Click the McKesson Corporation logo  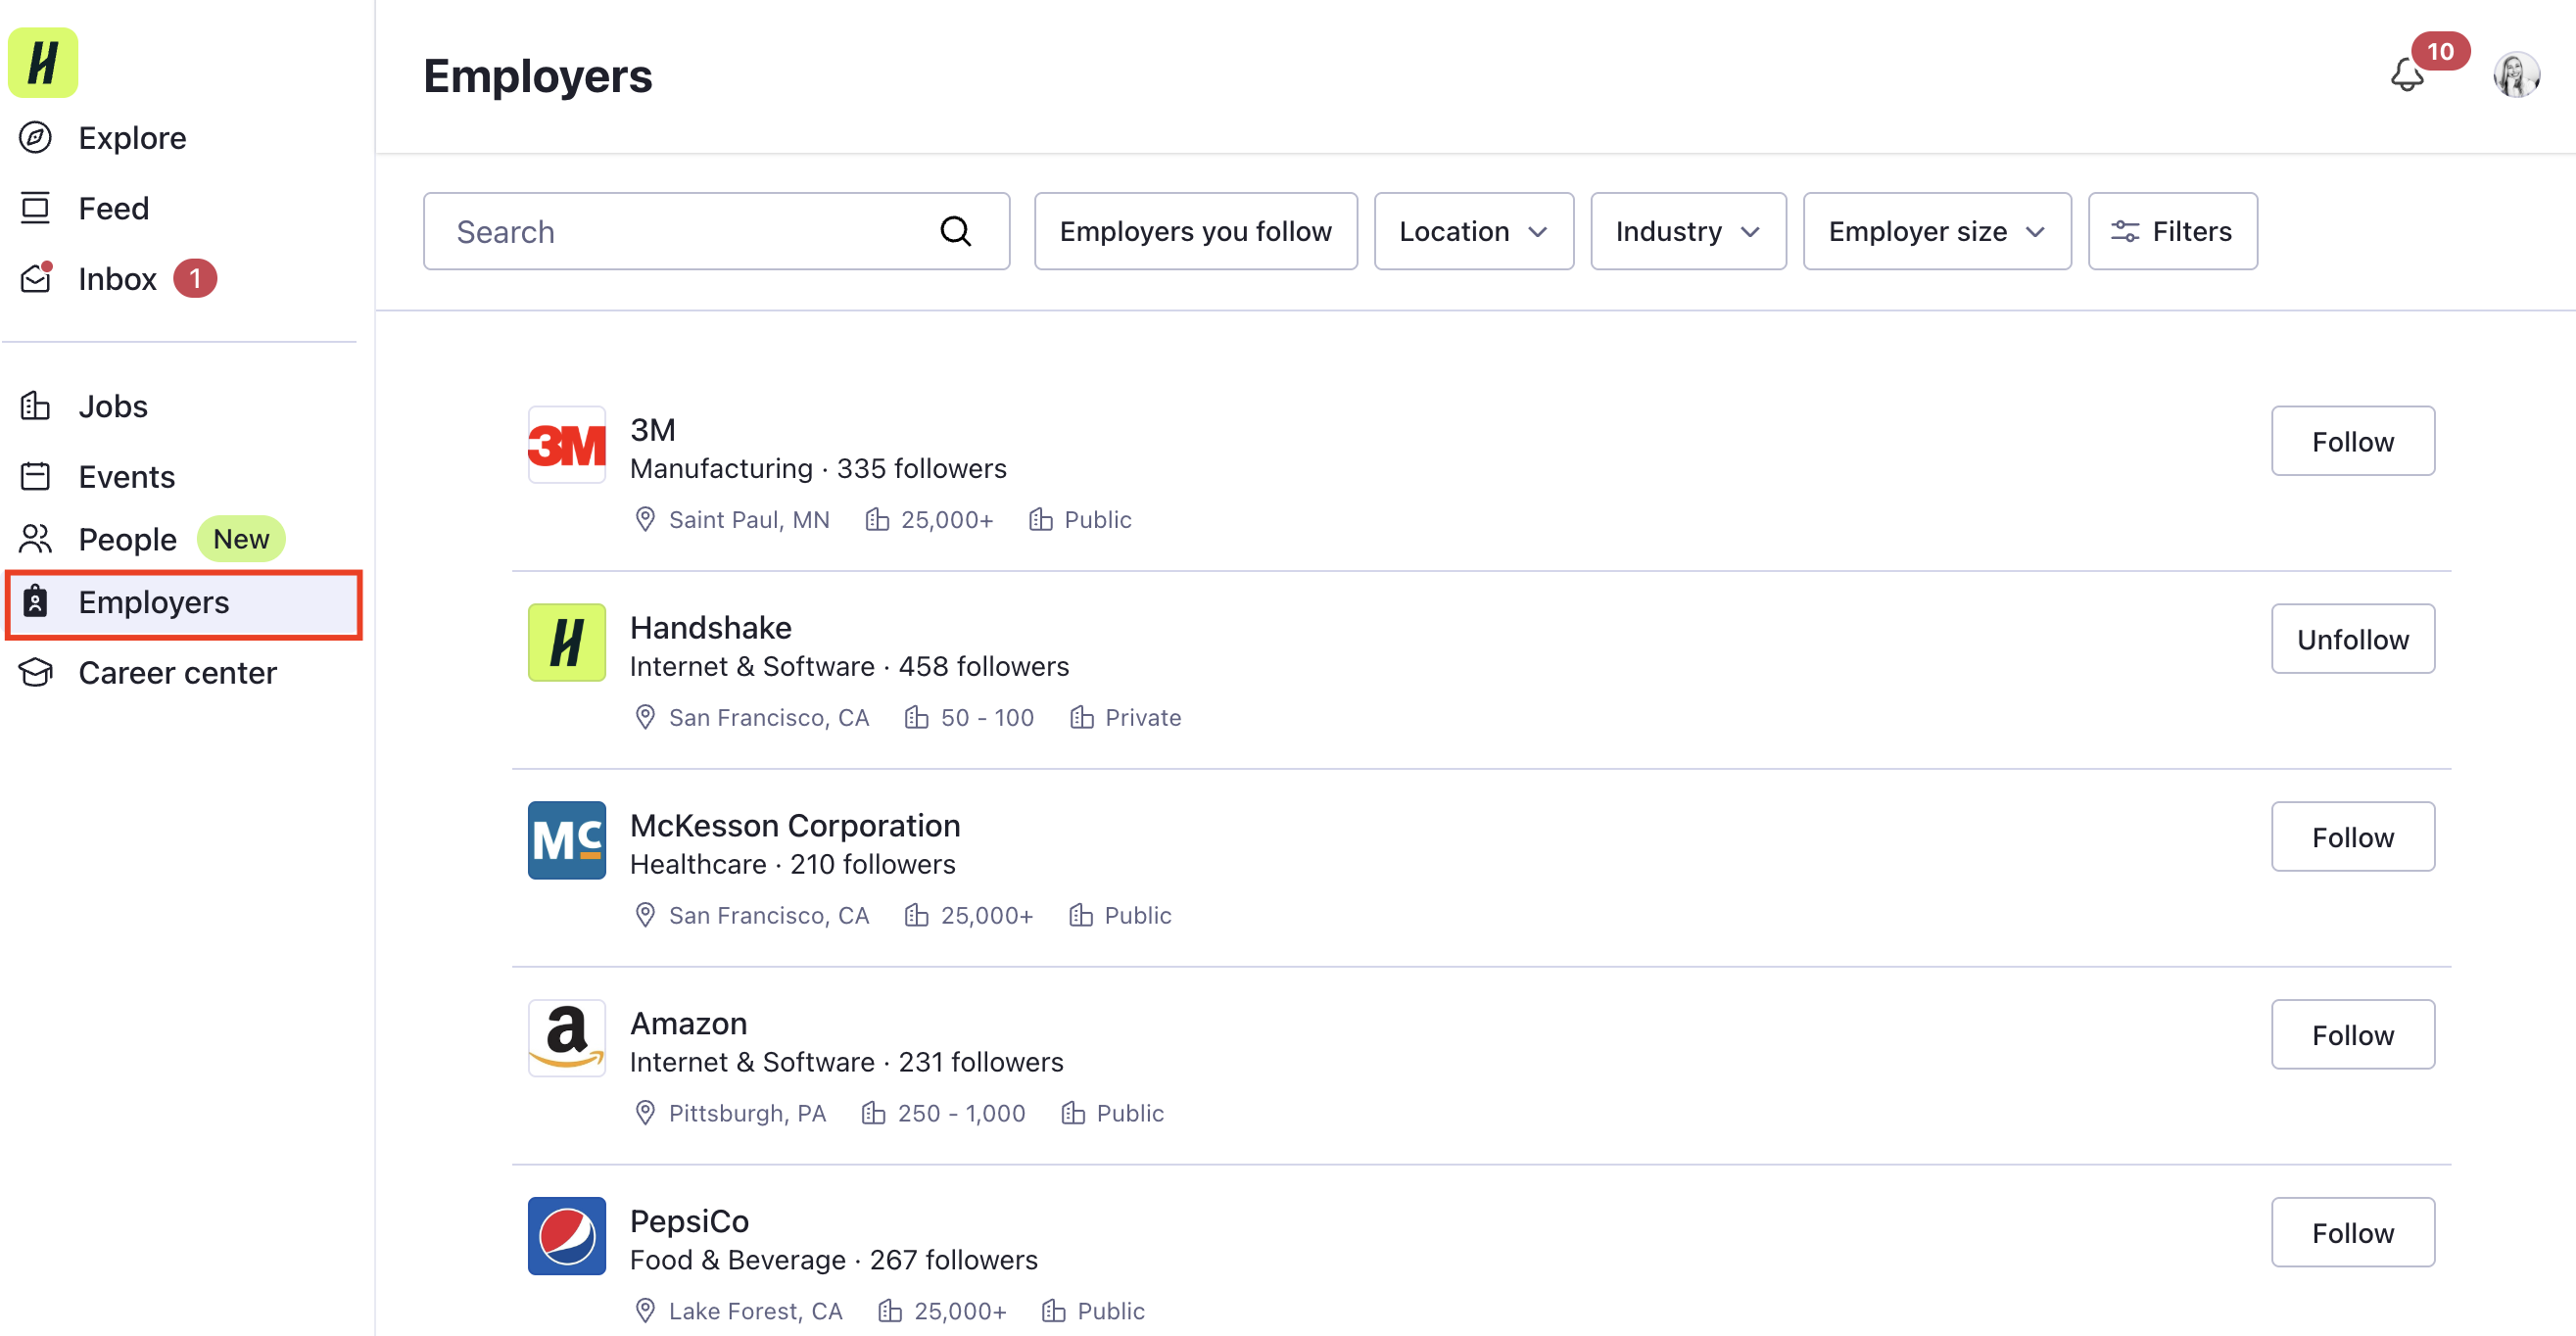pos(567,841)
